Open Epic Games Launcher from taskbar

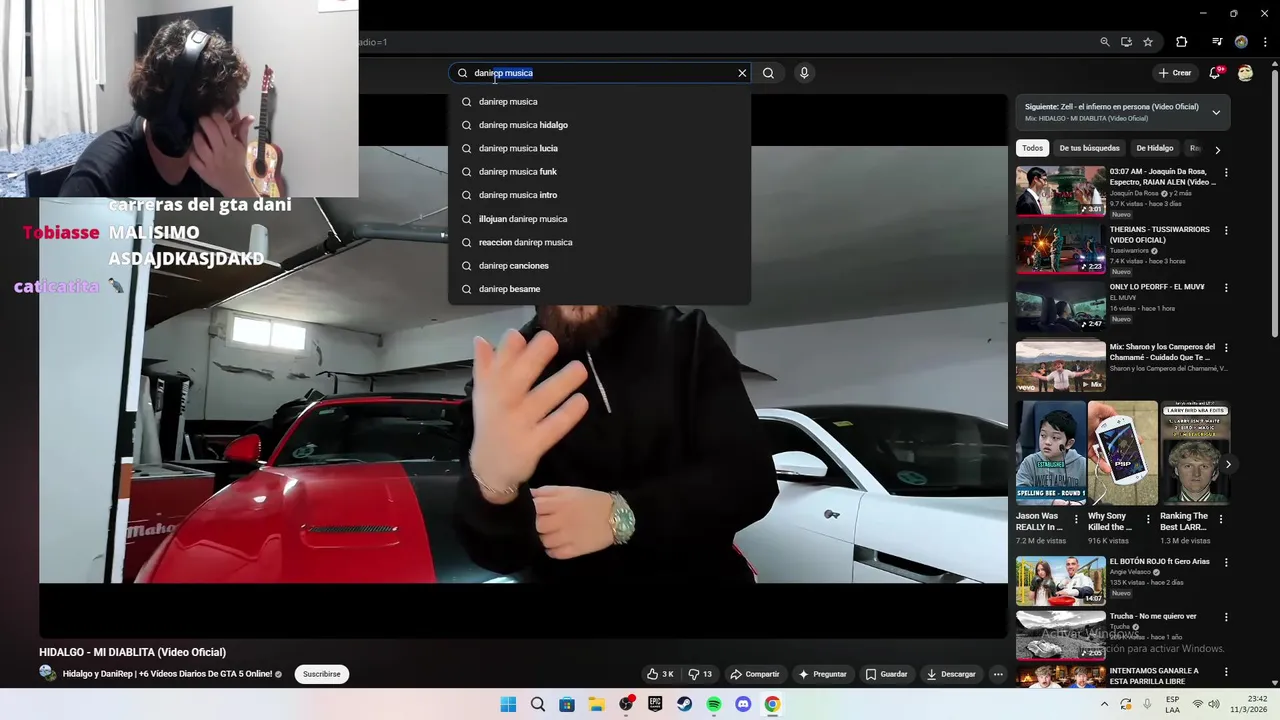click(655, 704)
